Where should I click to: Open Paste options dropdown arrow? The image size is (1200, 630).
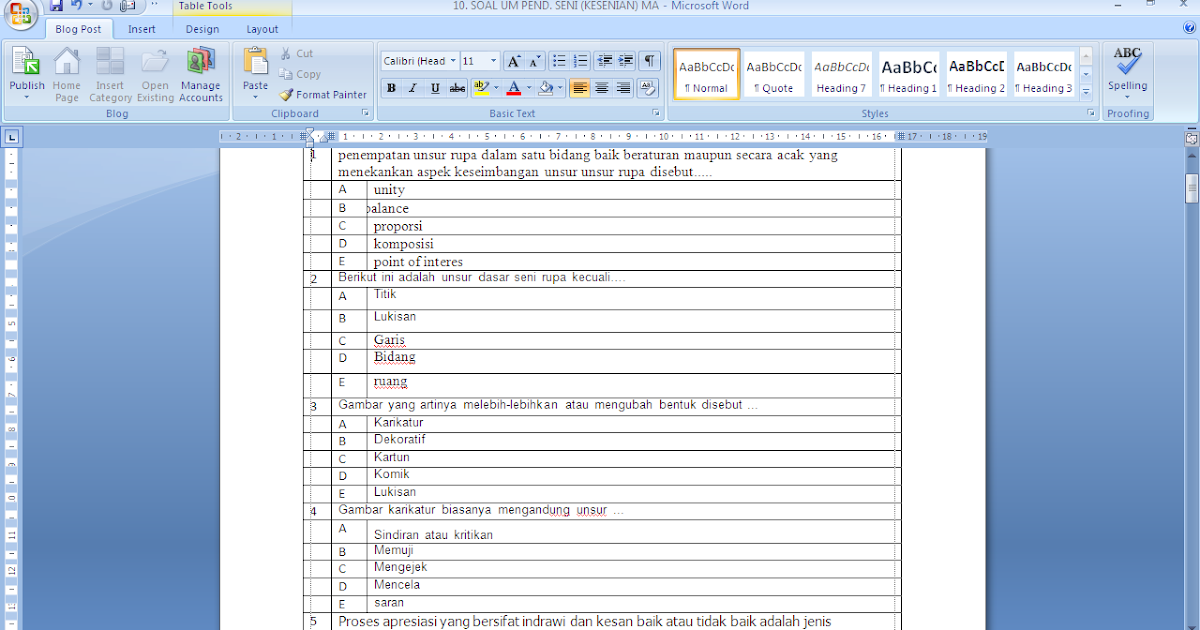(x=256, y=97)
